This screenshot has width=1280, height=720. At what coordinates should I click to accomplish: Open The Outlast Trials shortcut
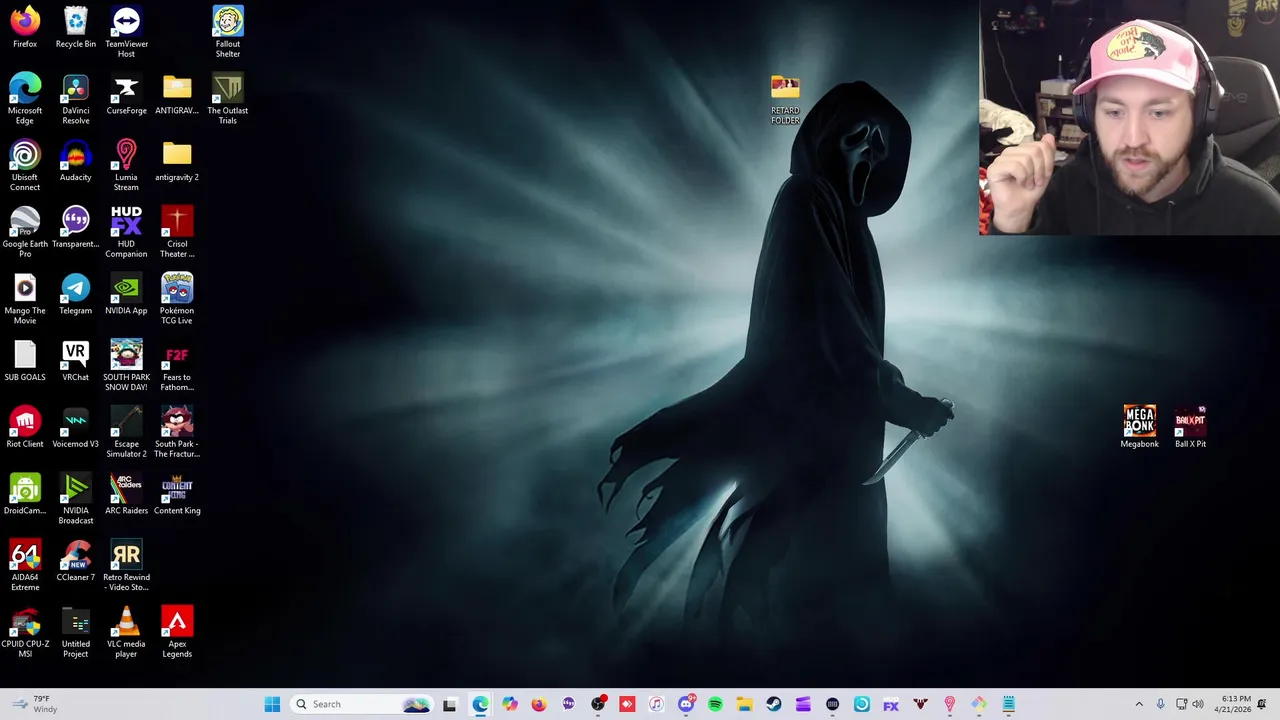(x=228, y=98)
